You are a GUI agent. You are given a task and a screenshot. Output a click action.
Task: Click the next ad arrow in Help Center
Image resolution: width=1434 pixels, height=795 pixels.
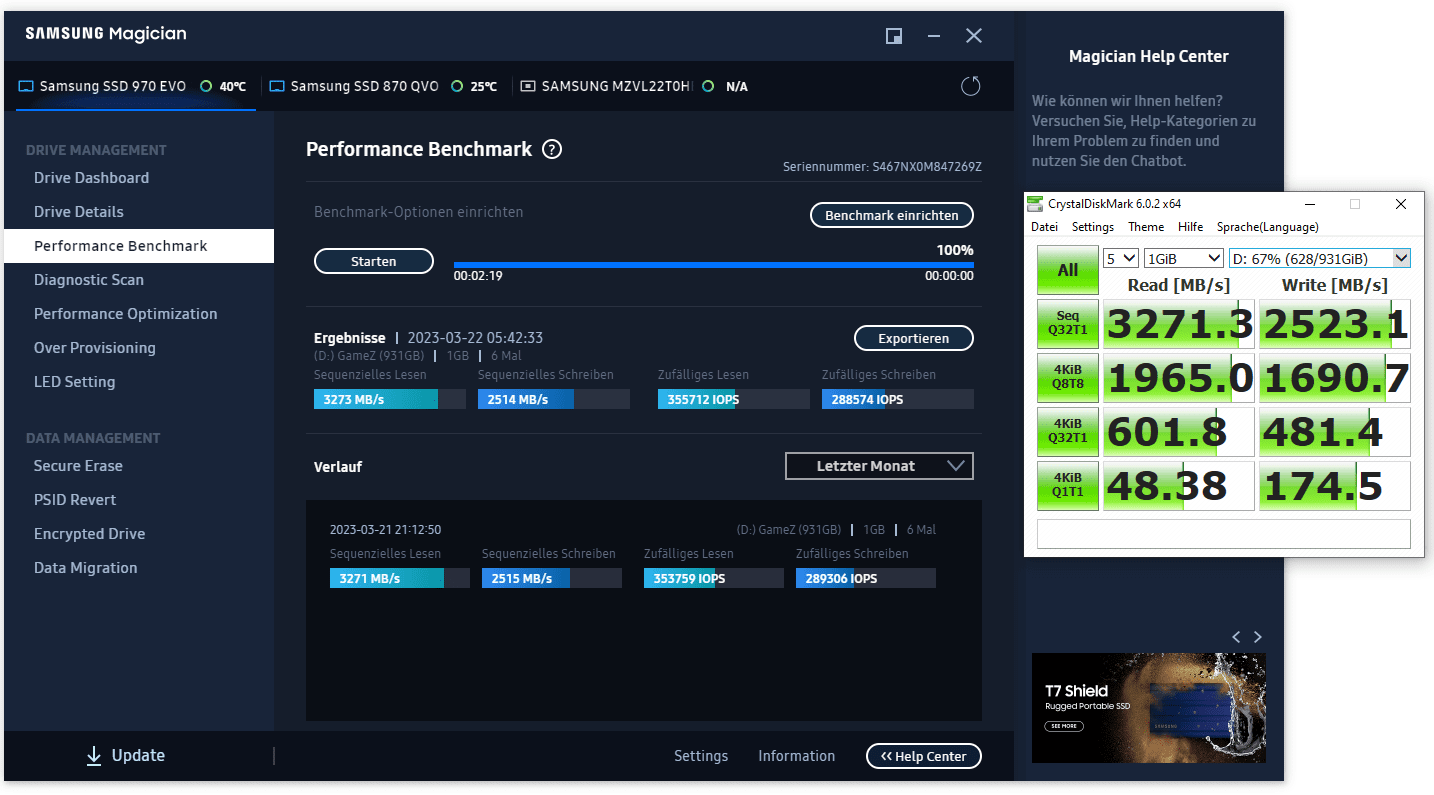tap(1258, 637)
